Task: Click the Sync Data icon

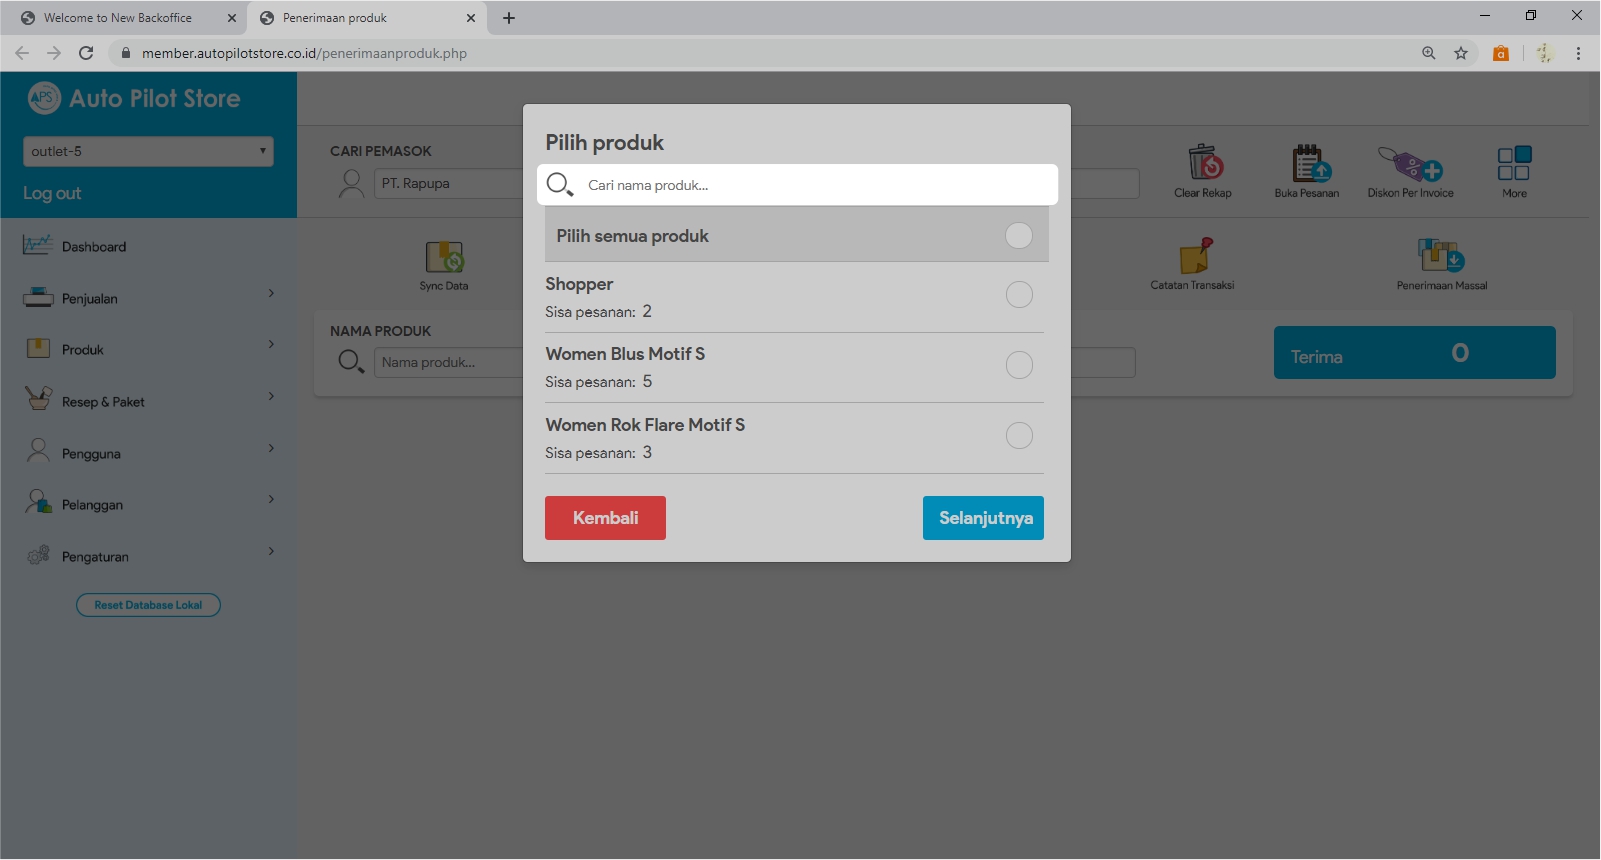Action: point(444,257)
